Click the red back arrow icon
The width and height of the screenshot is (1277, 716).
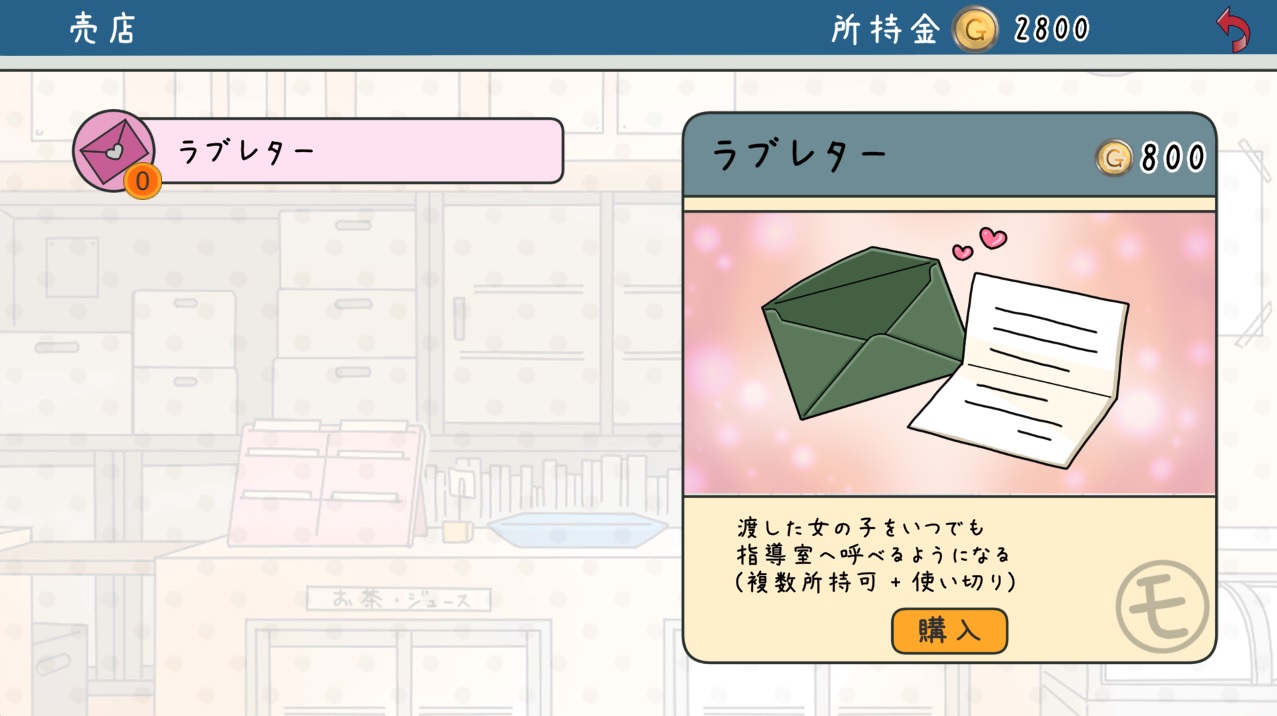pyautogui.click(x=1233, y=28)
